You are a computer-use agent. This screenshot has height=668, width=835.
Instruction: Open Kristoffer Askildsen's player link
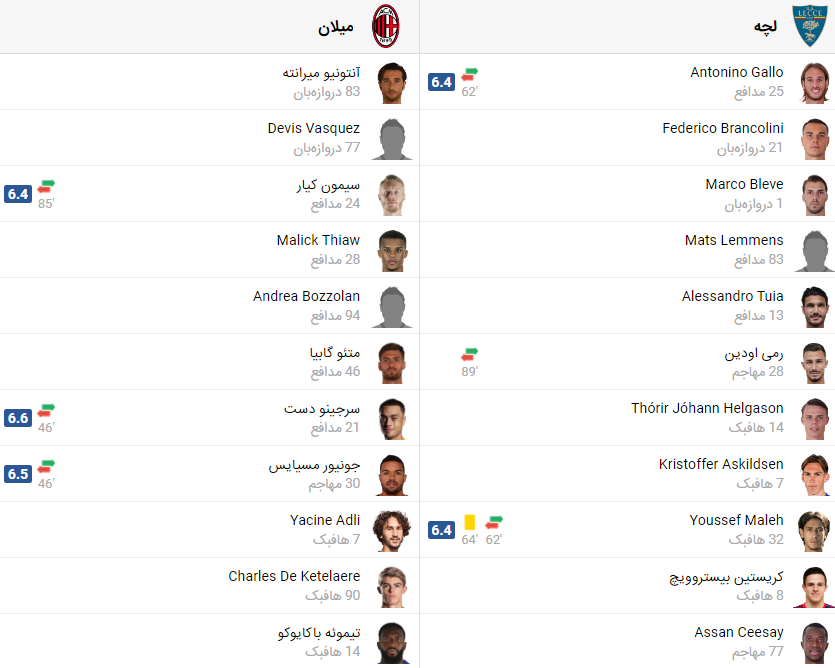tap(721, 464)
